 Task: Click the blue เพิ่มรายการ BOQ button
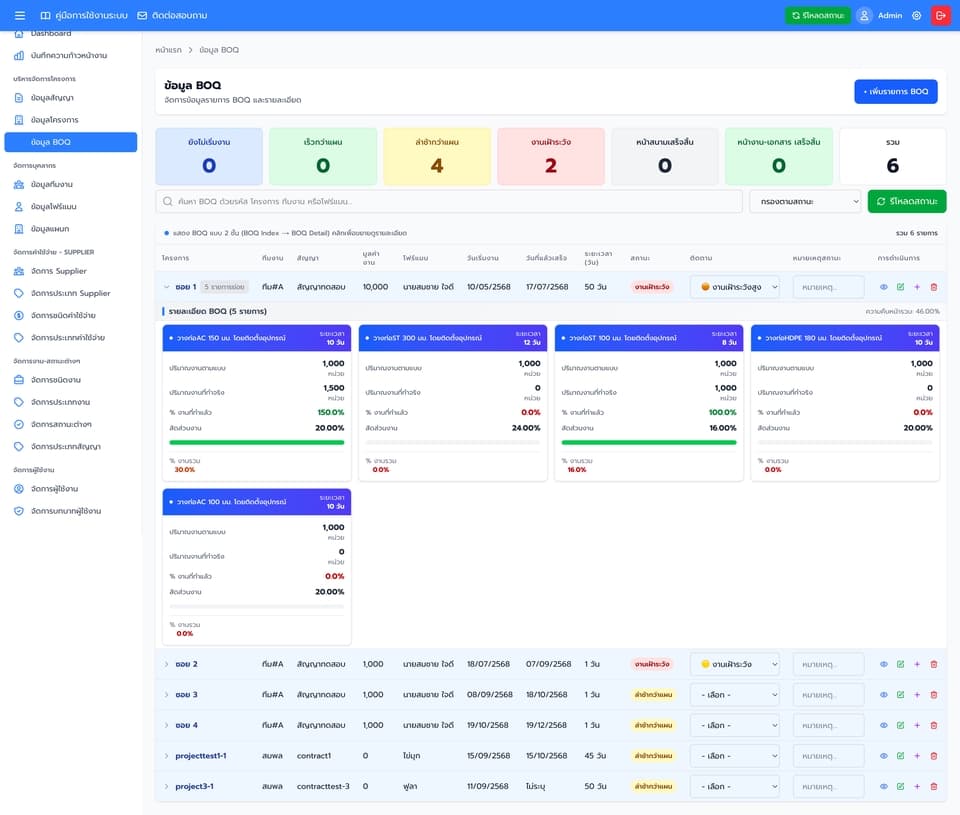coord(896,91)
